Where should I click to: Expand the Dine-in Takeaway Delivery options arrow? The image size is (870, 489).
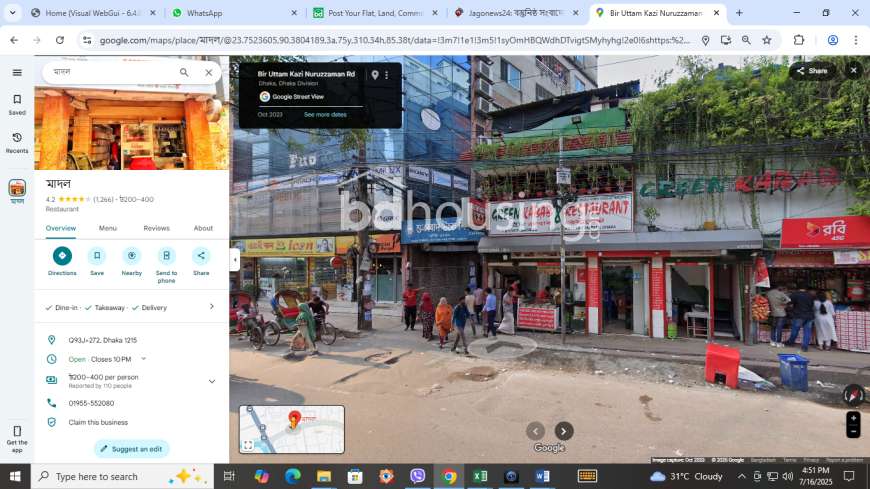coord(211,306)
